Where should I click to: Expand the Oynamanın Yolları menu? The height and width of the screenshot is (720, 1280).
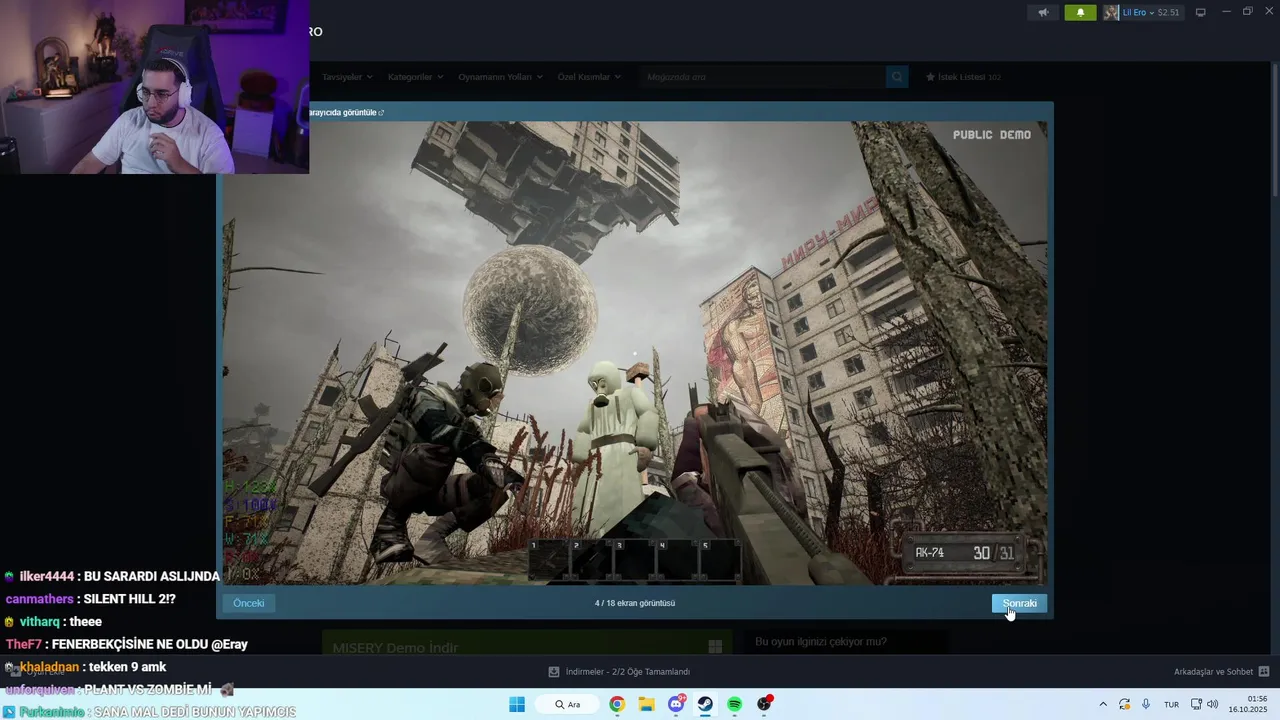point(500,77)
